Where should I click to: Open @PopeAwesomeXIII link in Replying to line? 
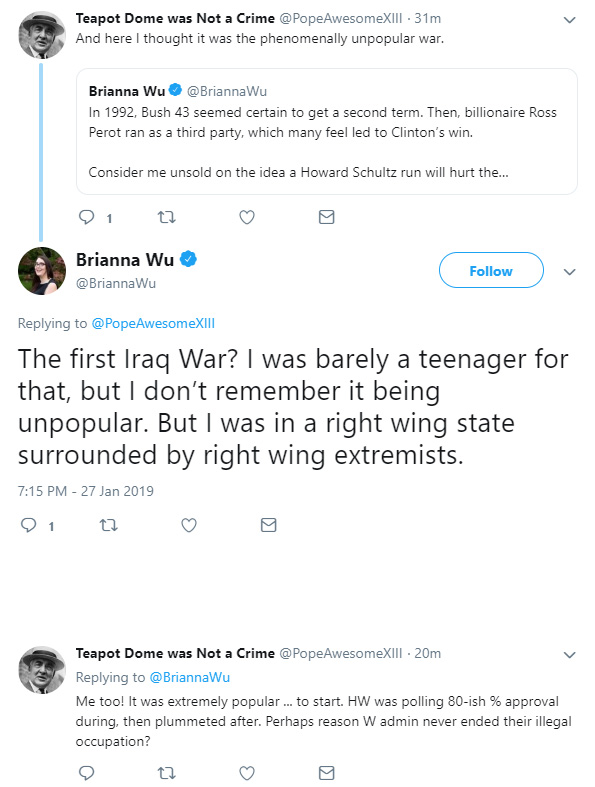(153, 323)
